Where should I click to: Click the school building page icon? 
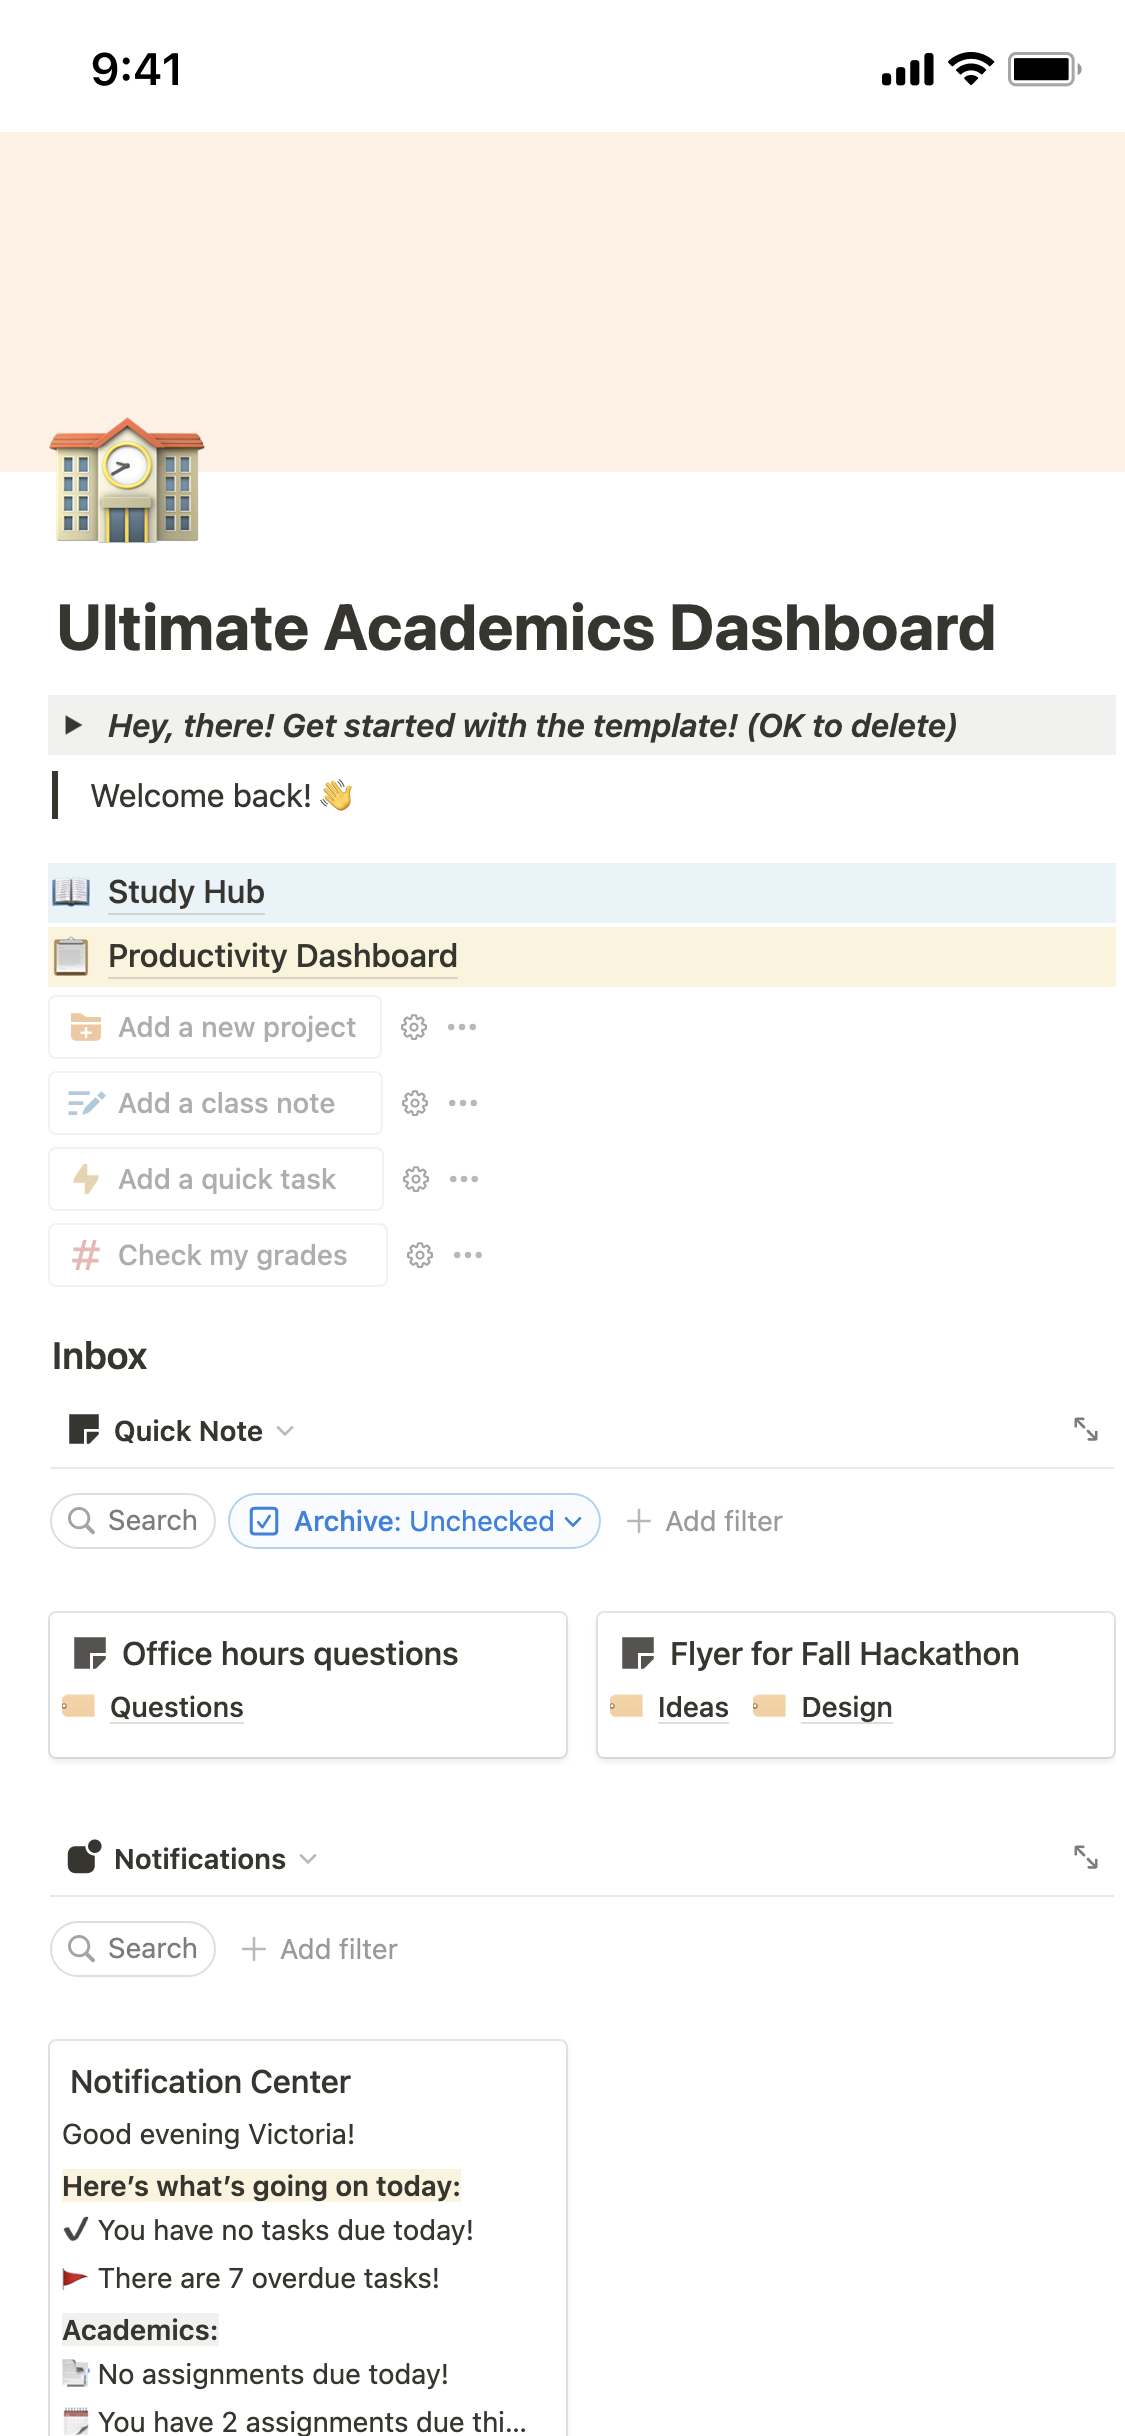(127, 481)
